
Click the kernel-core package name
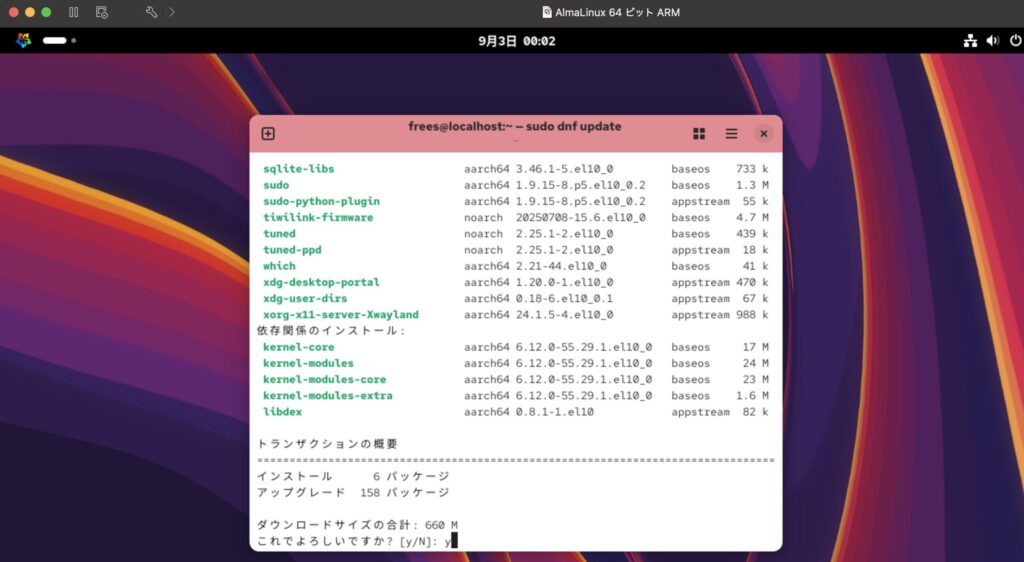(x=298, y=347)
